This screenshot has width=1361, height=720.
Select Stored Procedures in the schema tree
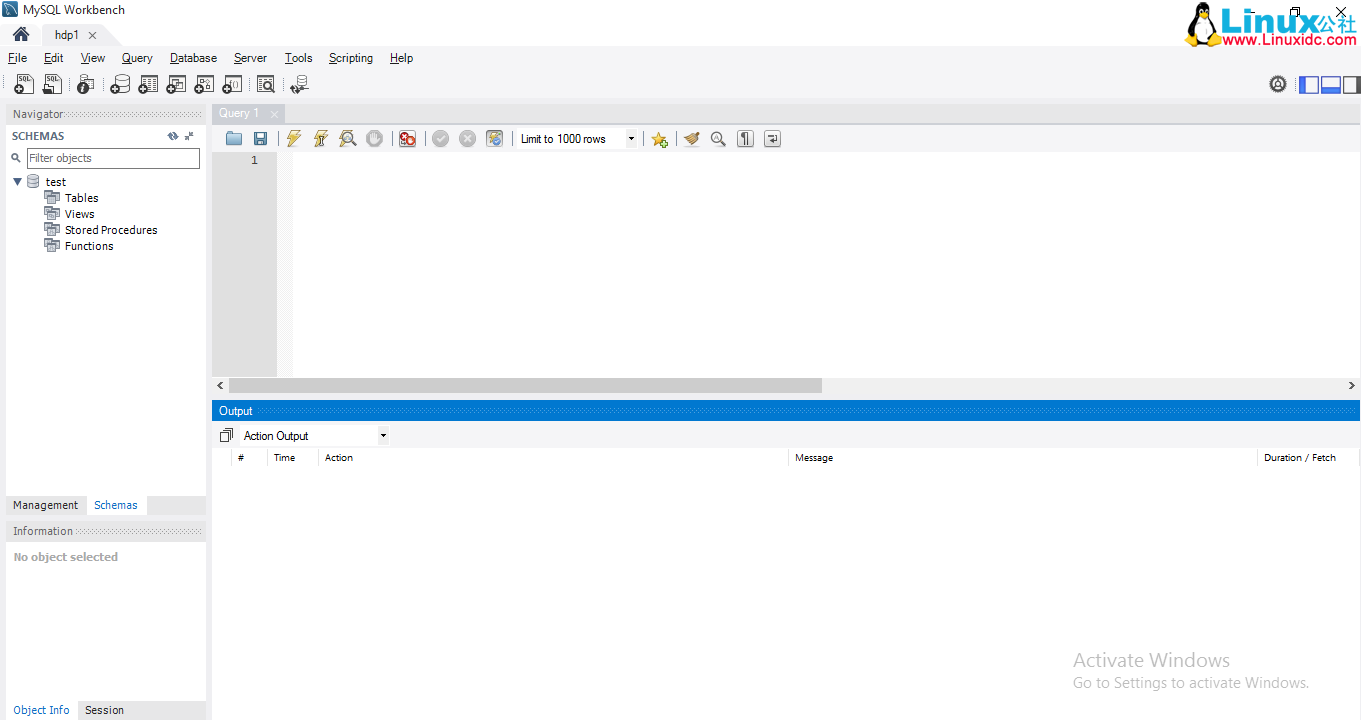click(111, 230)
